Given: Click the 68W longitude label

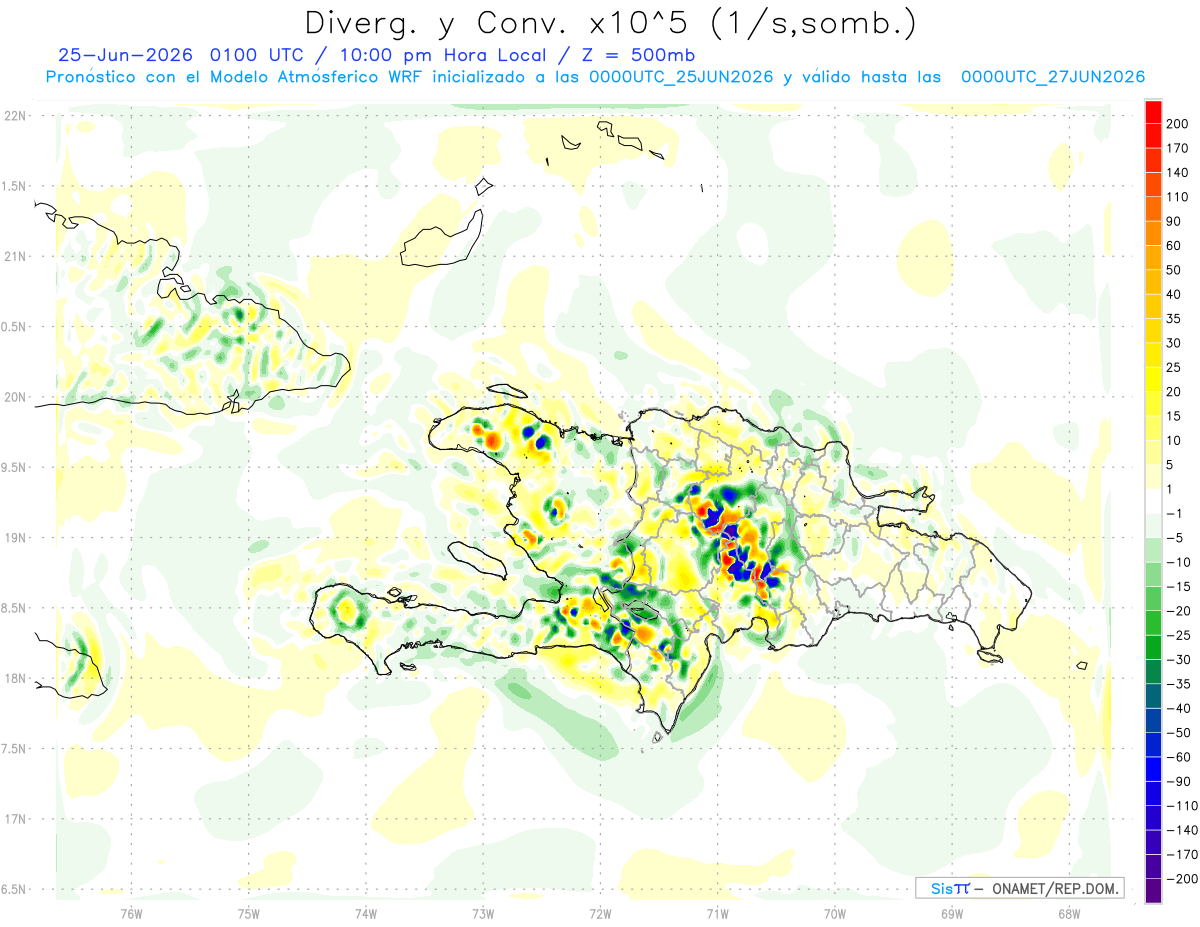Looking at the screenshot, I should tap(1068, 913).
